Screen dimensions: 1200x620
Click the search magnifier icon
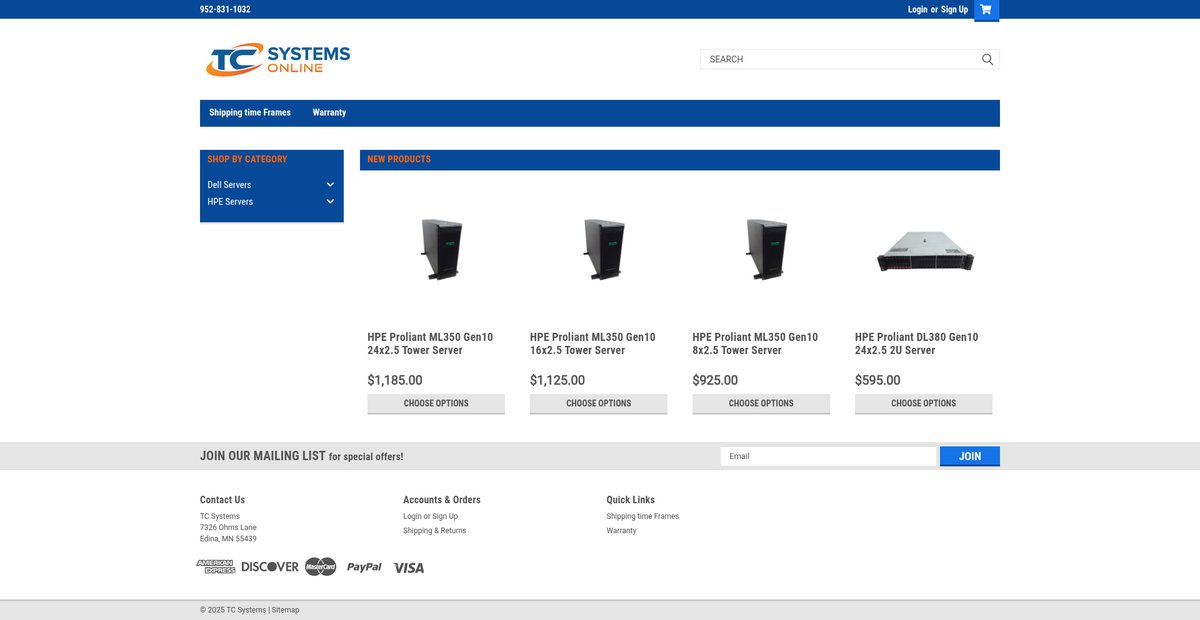[987, 59]
